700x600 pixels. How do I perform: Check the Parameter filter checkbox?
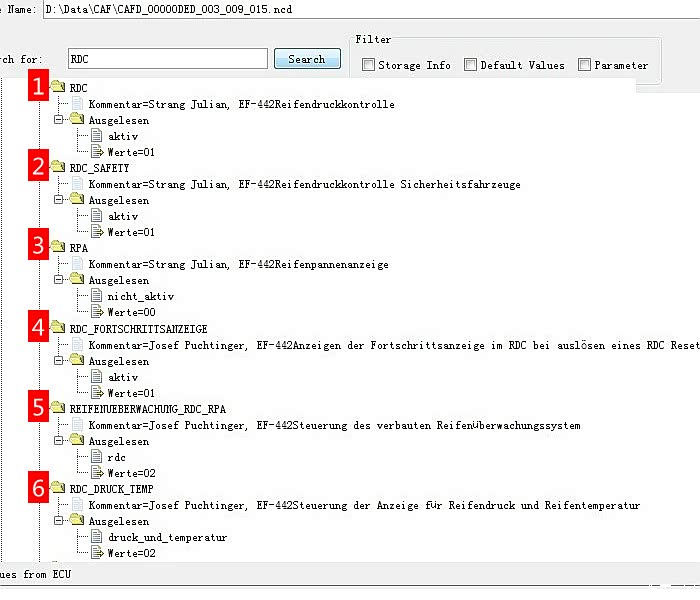[x=584, y=65]
